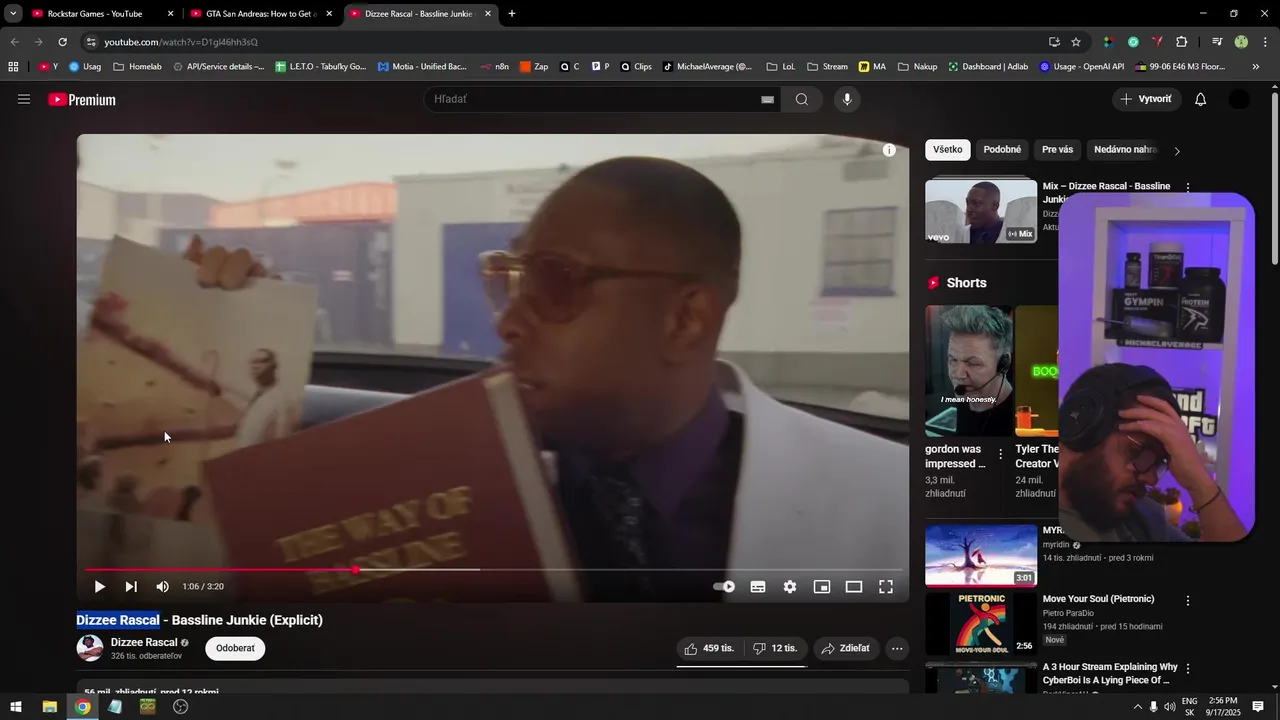
Task: Open the Dashboard | Adlab bookmark
Action: (988, 67)
